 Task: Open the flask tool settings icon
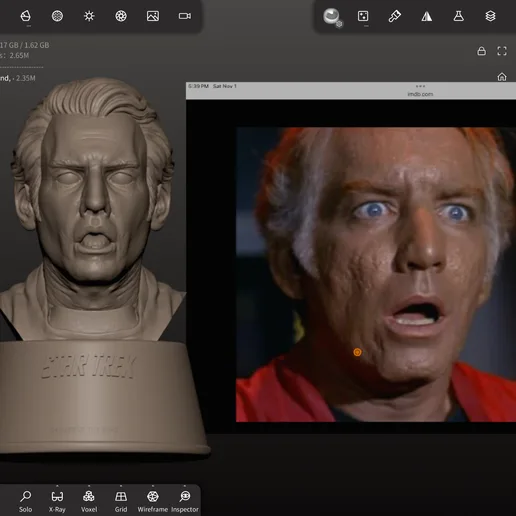[x=459, y=16]
